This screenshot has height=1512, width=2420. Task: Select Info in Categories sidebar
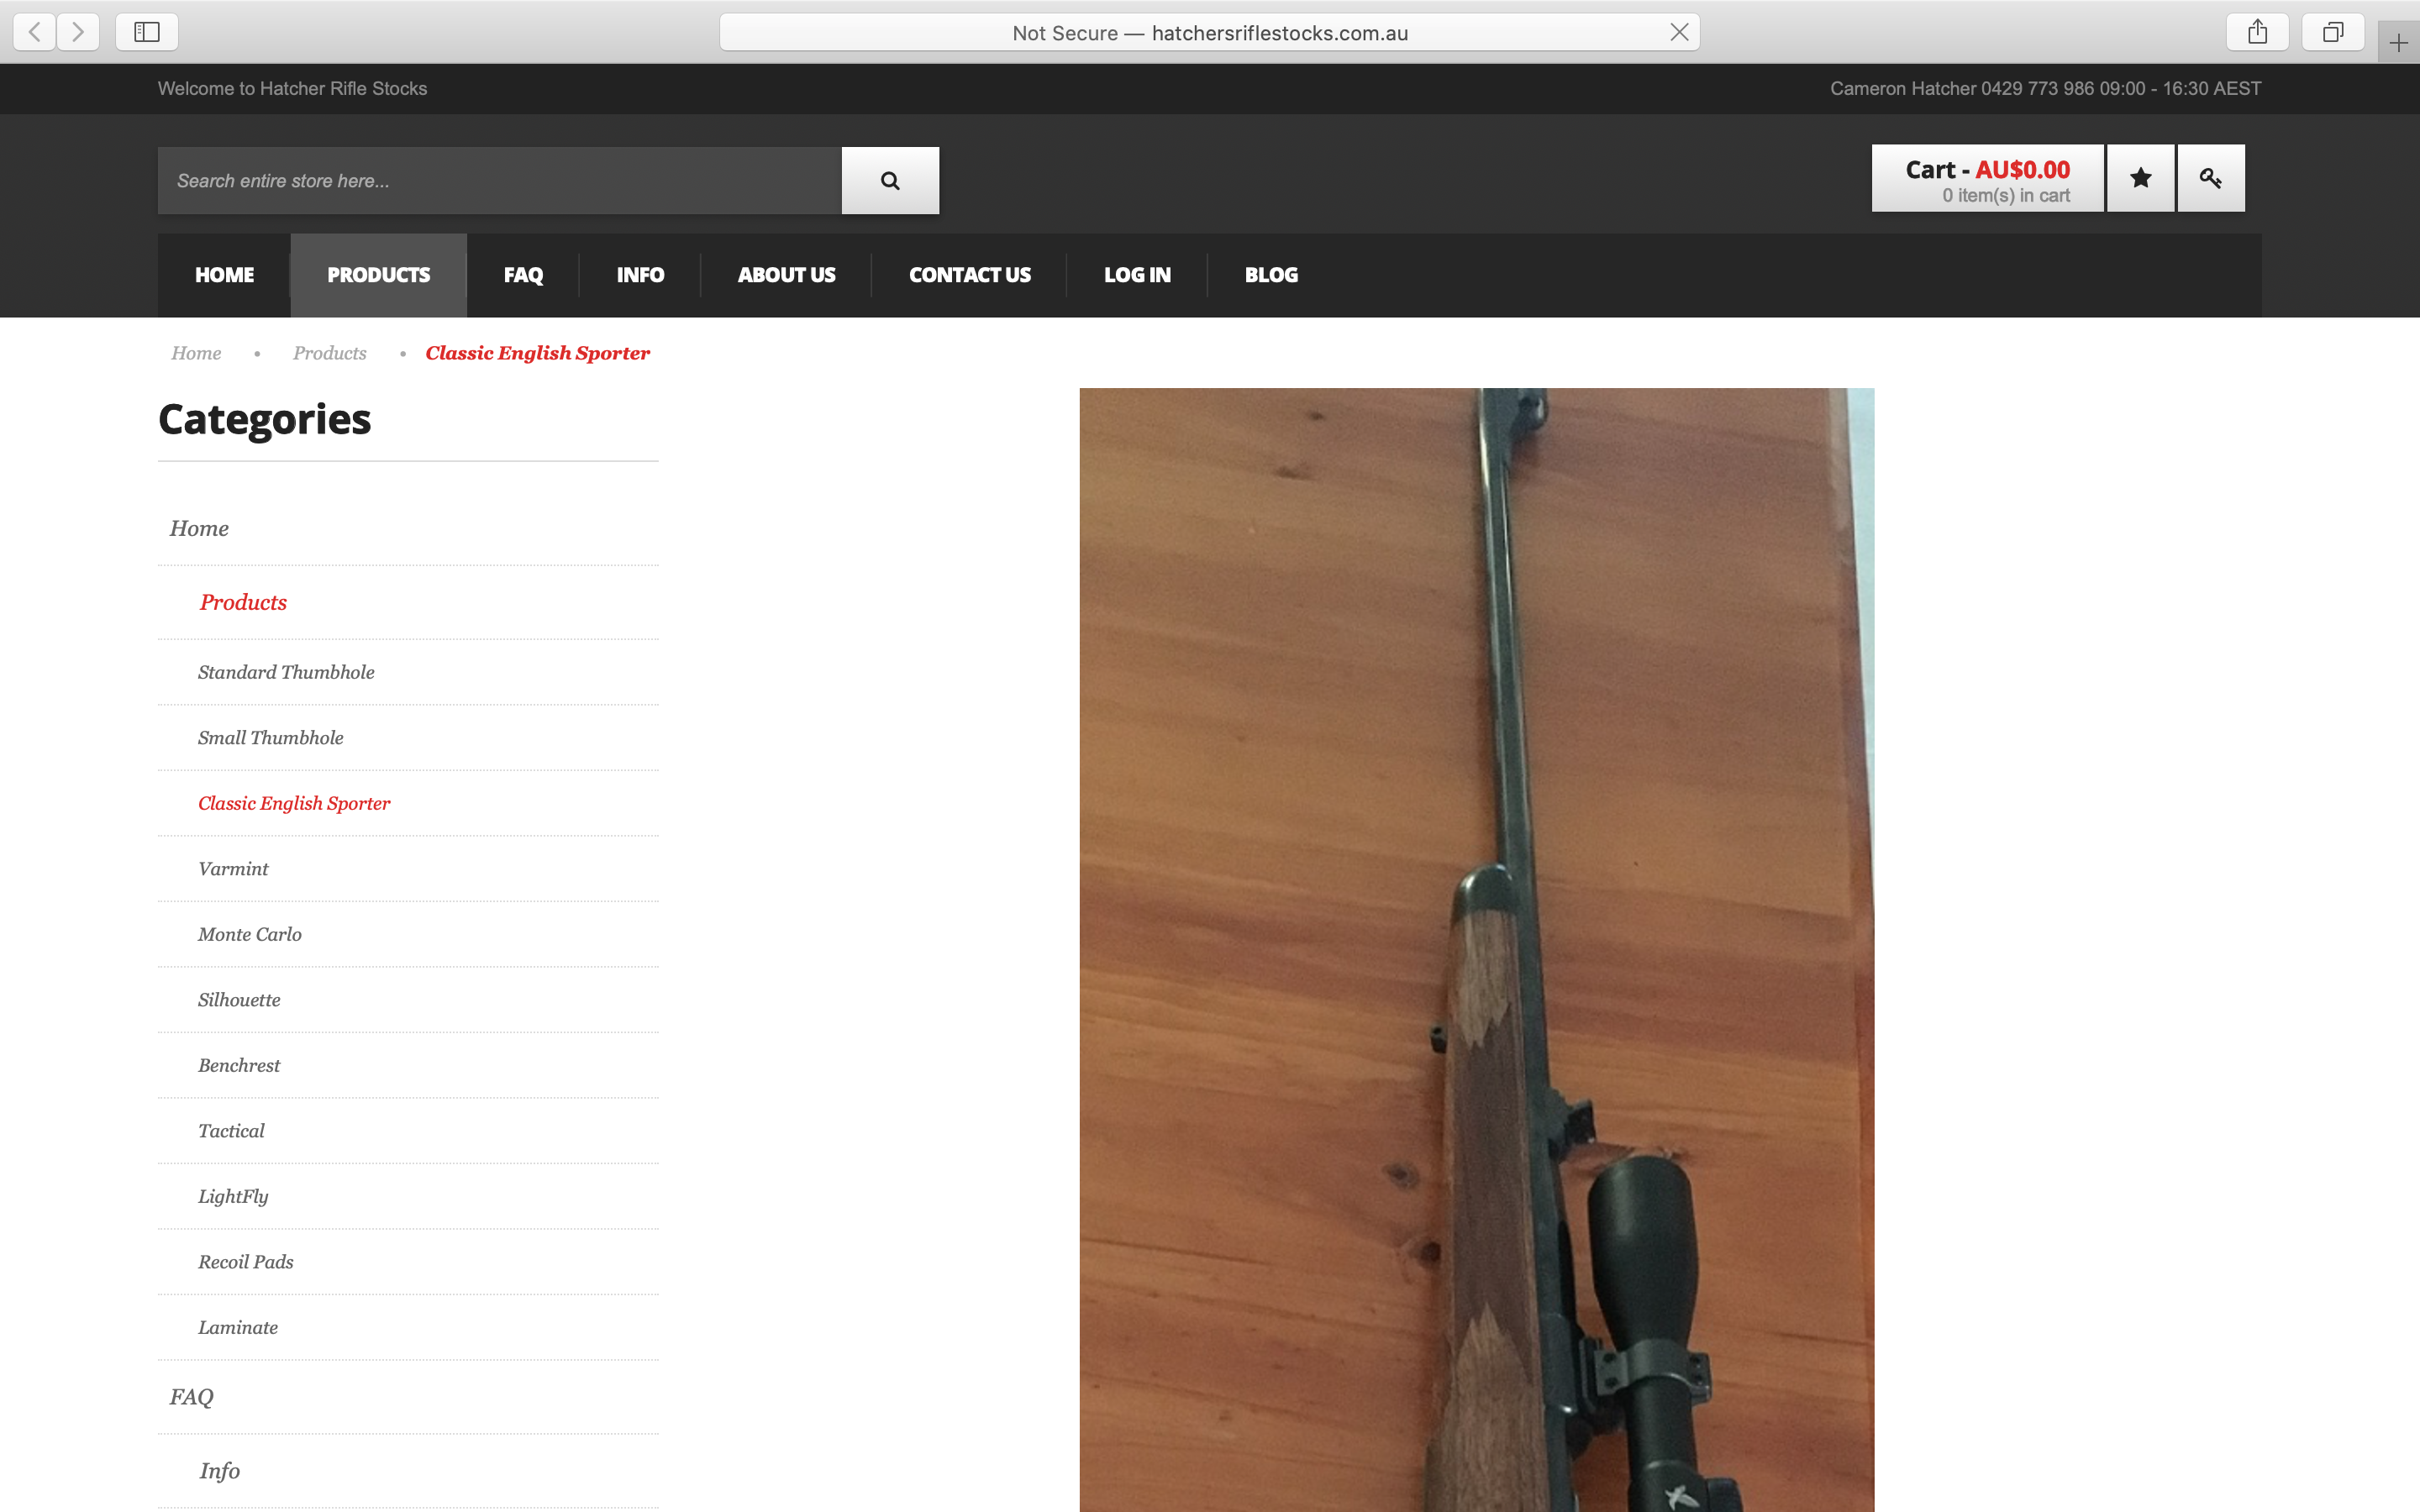point(219,1471)
